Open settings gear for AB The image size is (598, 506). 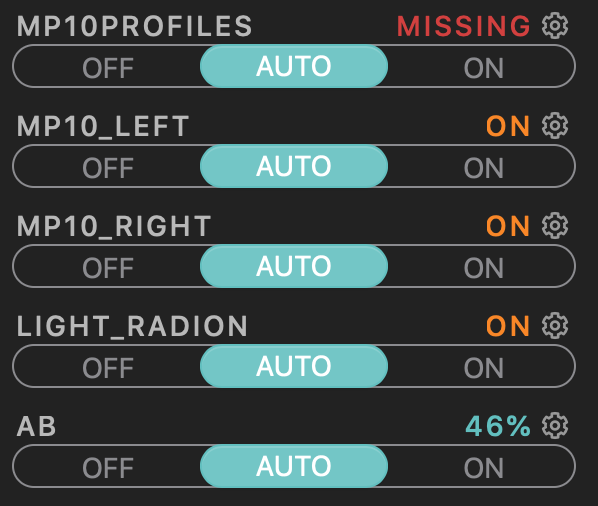pos(555,426)
